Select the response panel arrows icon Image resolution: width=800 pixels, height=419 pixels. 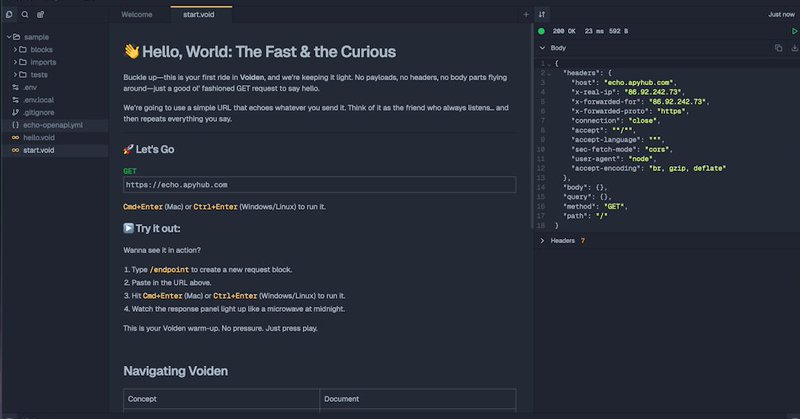click(542, 14)
